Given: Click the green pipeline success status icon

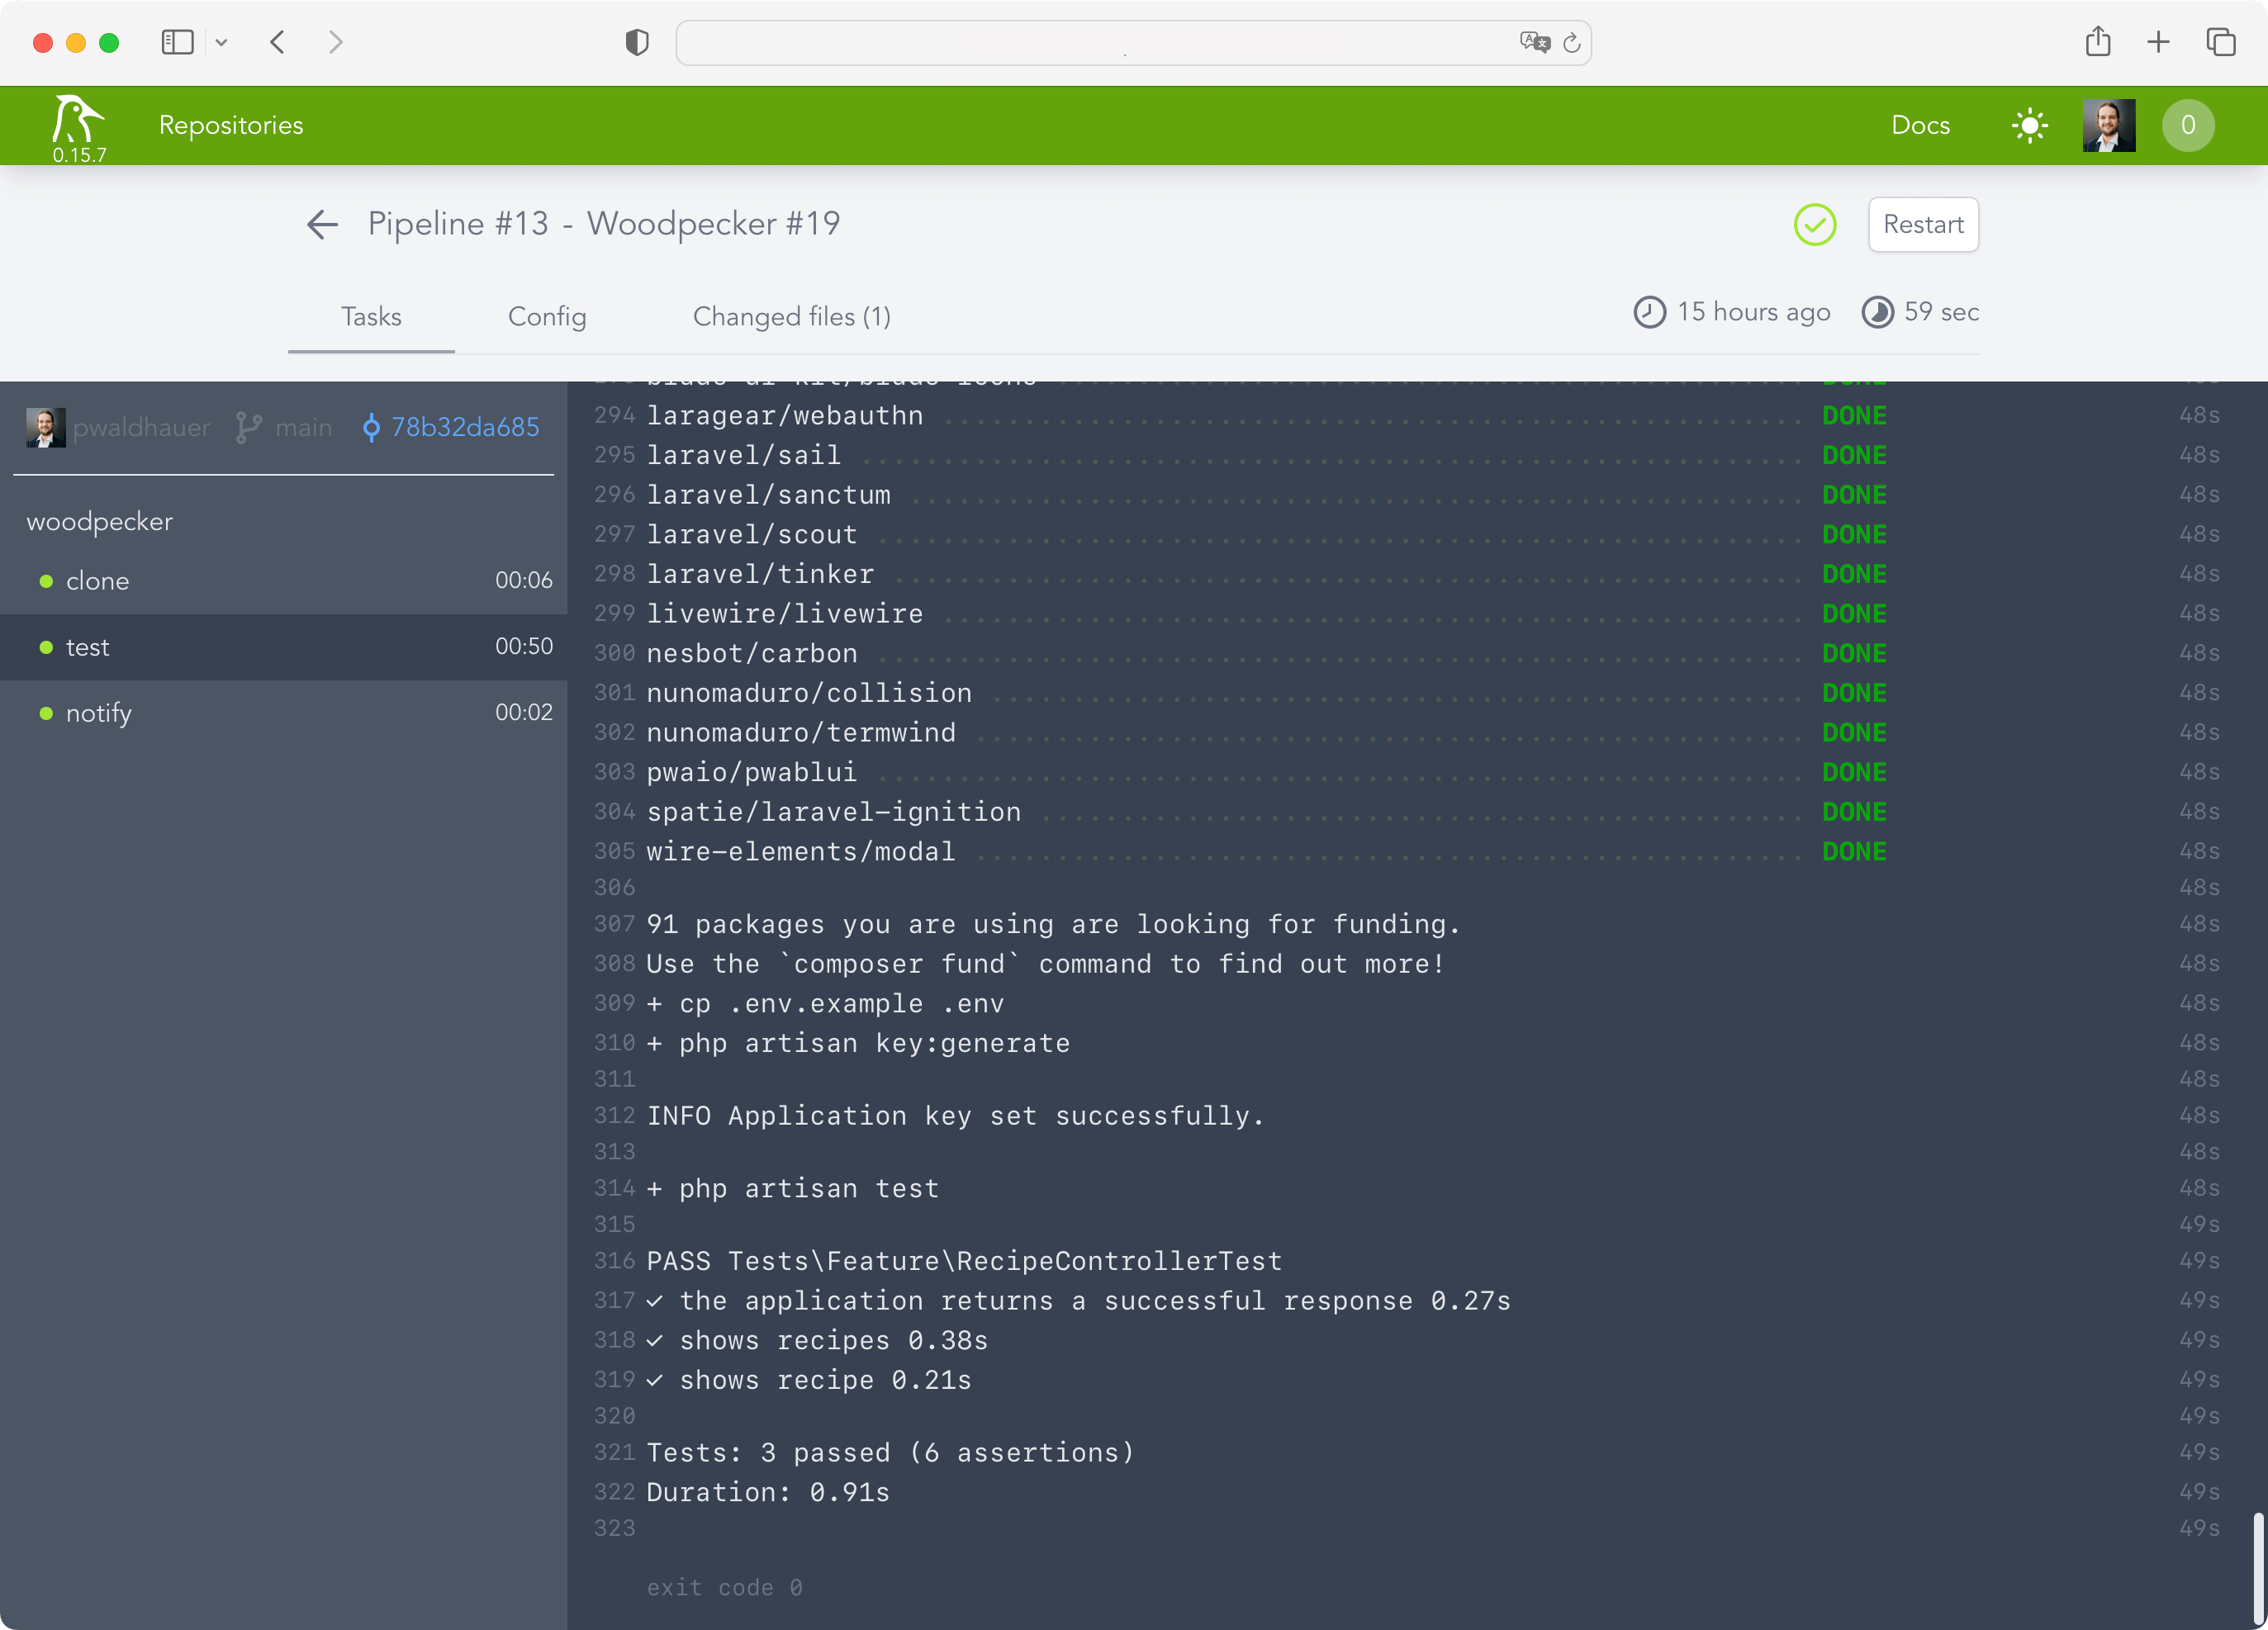Looking at the screenshot, I should [x=1814, y=224].
